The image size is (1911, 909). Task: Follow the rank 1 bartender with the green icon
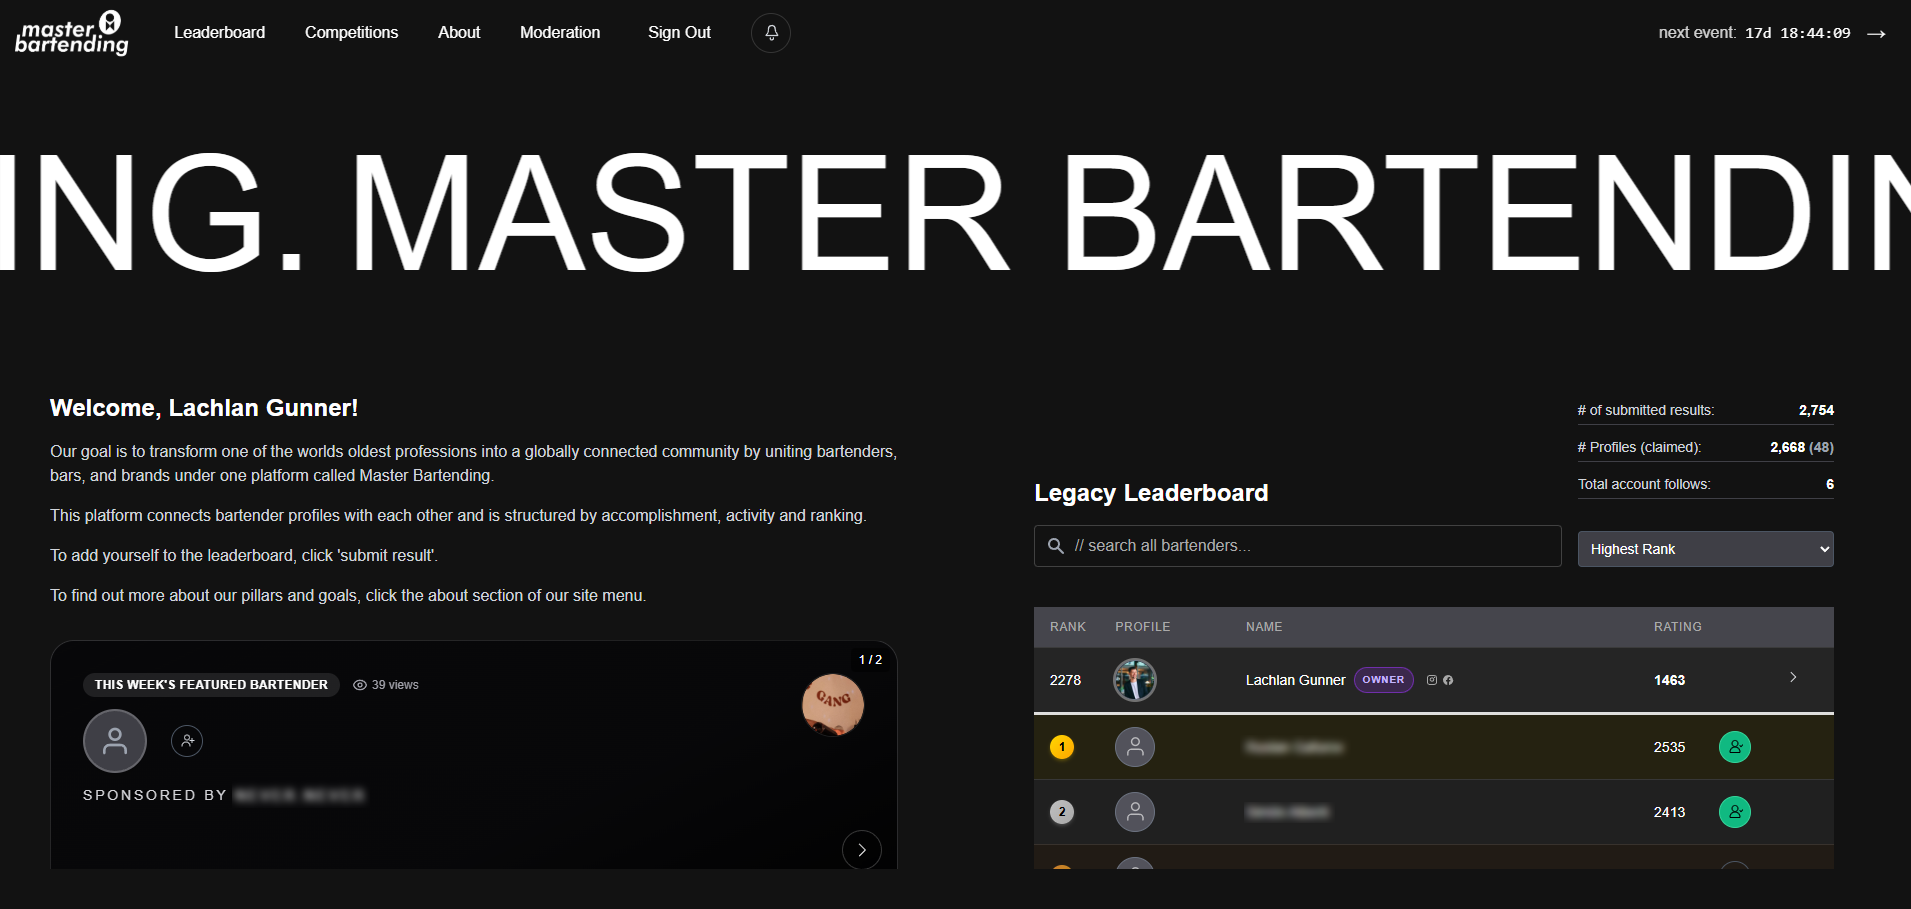pos(1734,746)
